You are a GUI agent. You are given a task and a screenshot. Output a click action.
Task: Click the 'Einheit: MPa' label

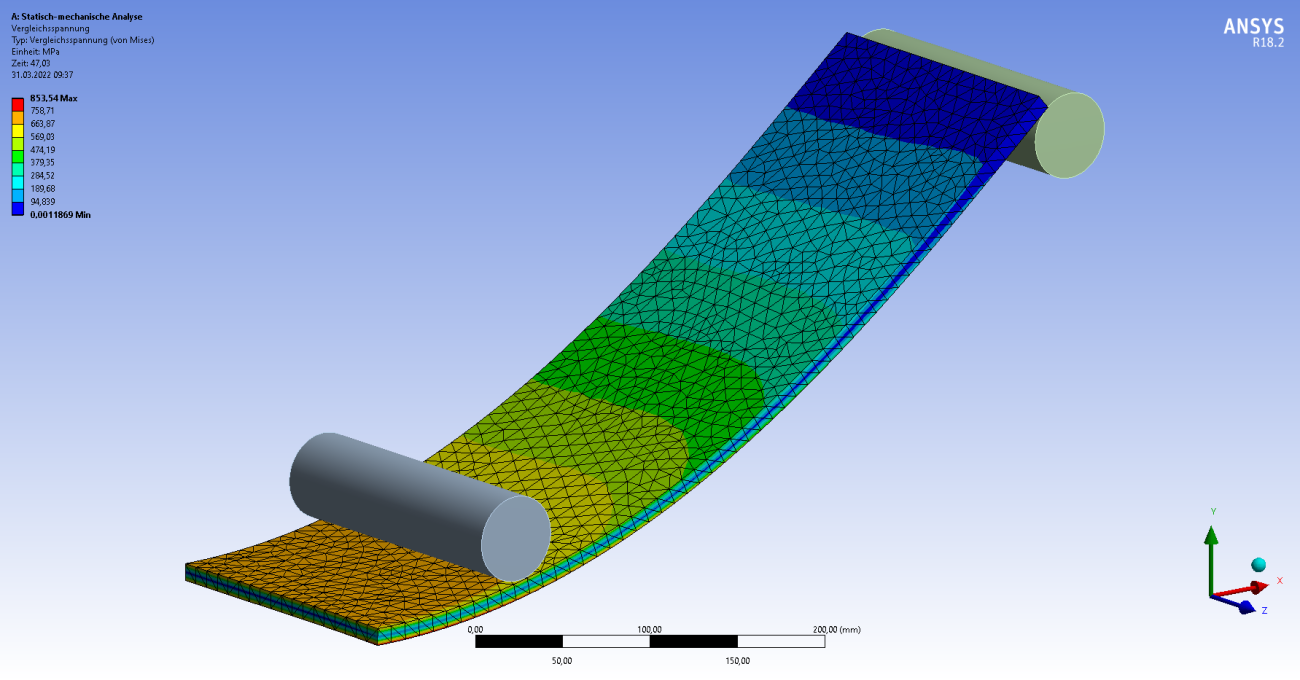pos(35,51)
